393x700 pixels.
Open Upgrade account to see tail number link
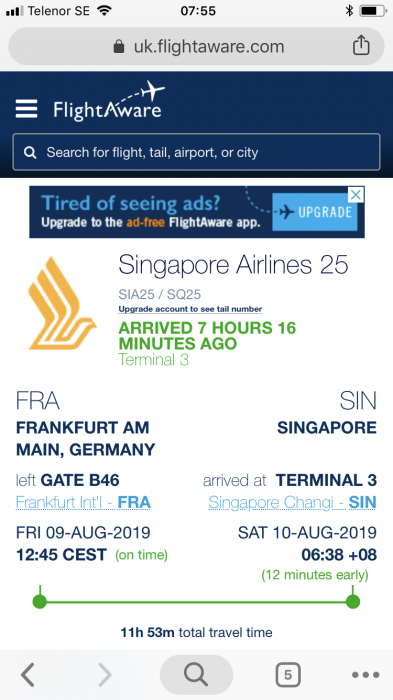[190, 309]
